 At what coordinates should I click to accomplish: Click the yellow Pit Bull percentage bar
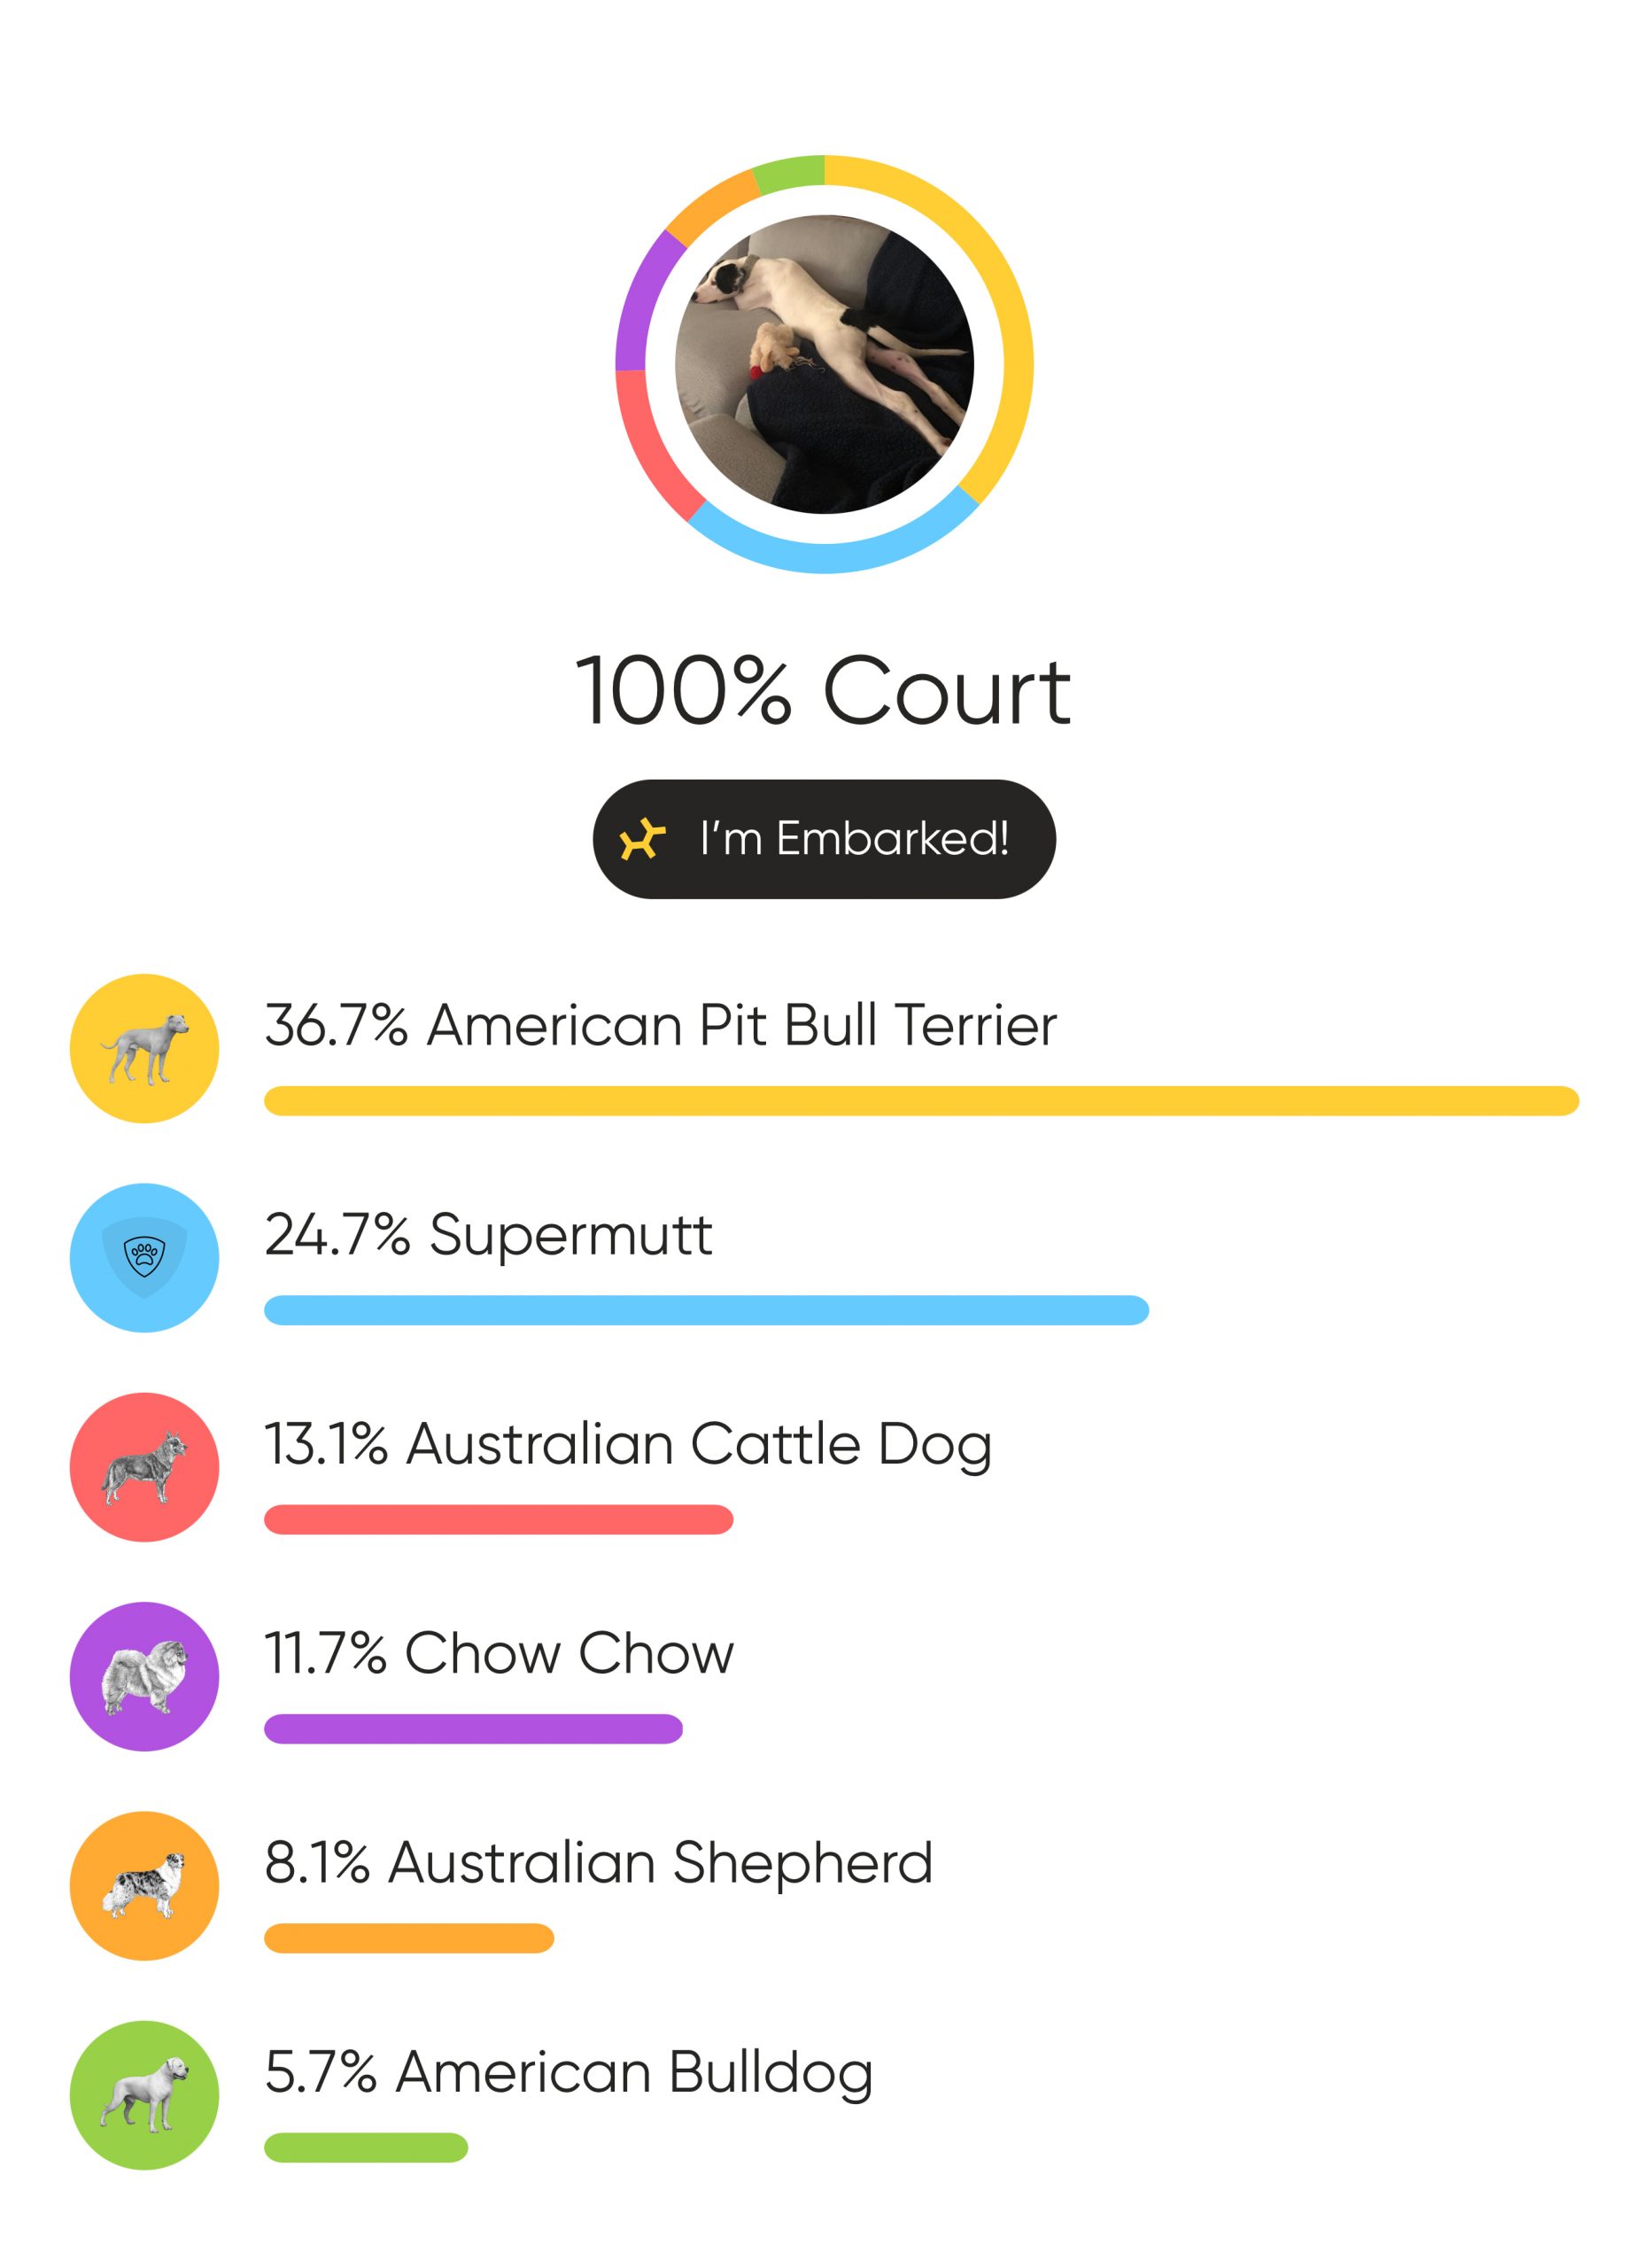pos(920,1100)
